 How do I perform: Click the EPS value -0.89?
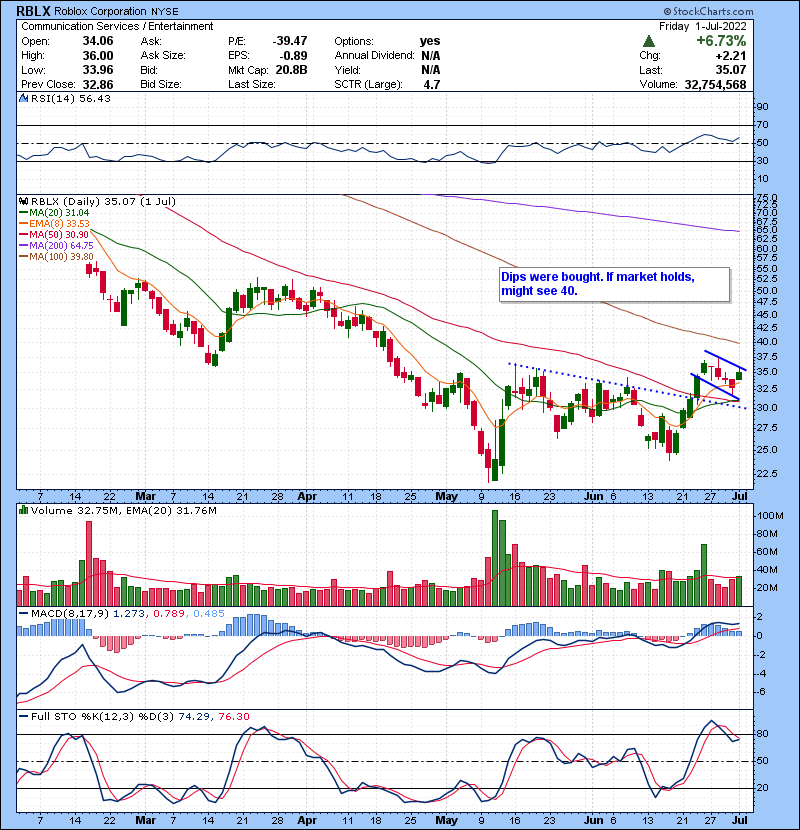[x=294, y=56]
